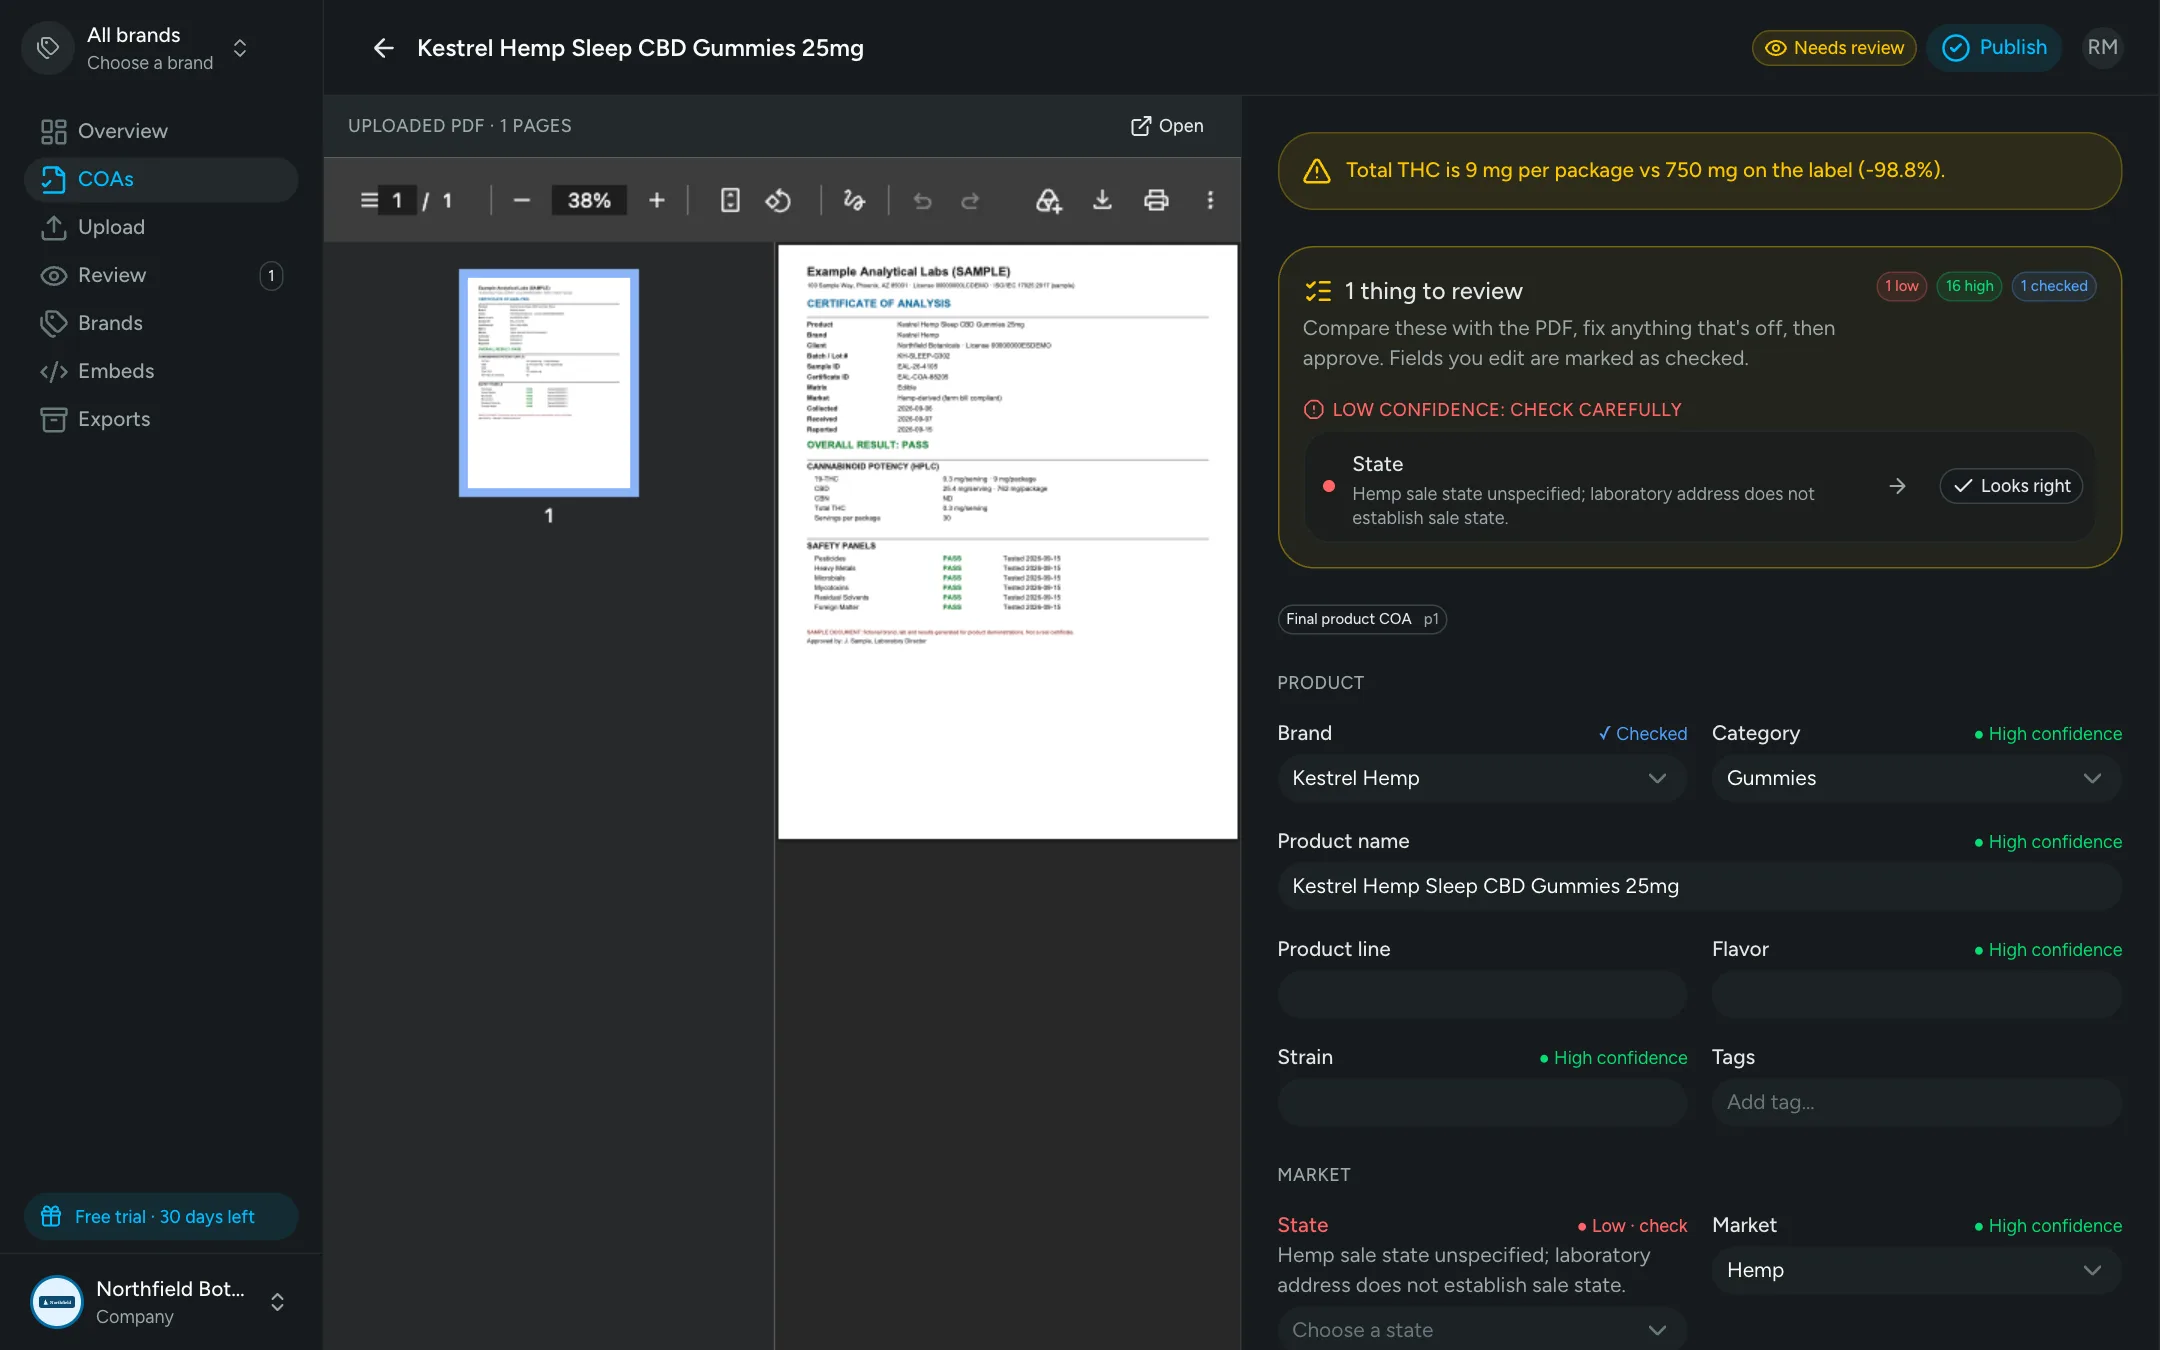
Task: Click the Needs review status pill
Action: click(x=1834, y=48)
